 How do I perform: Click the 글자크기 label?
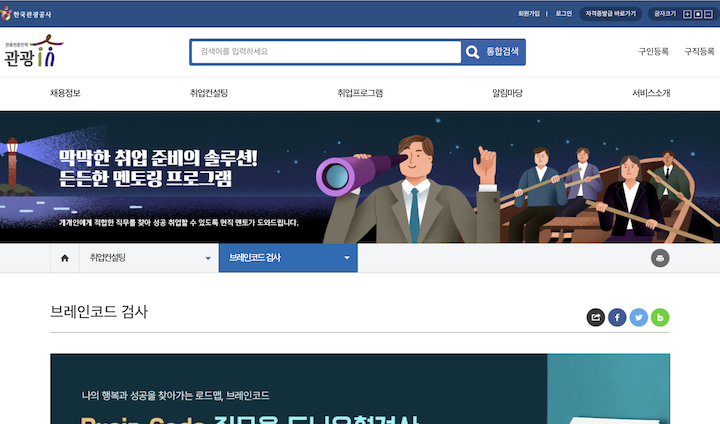pyautogui.click(x=665, y=14)
